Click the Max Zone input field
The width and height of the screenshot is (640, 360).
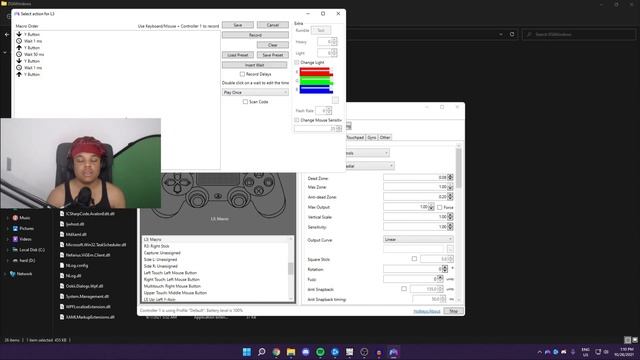tap(415, 187)
